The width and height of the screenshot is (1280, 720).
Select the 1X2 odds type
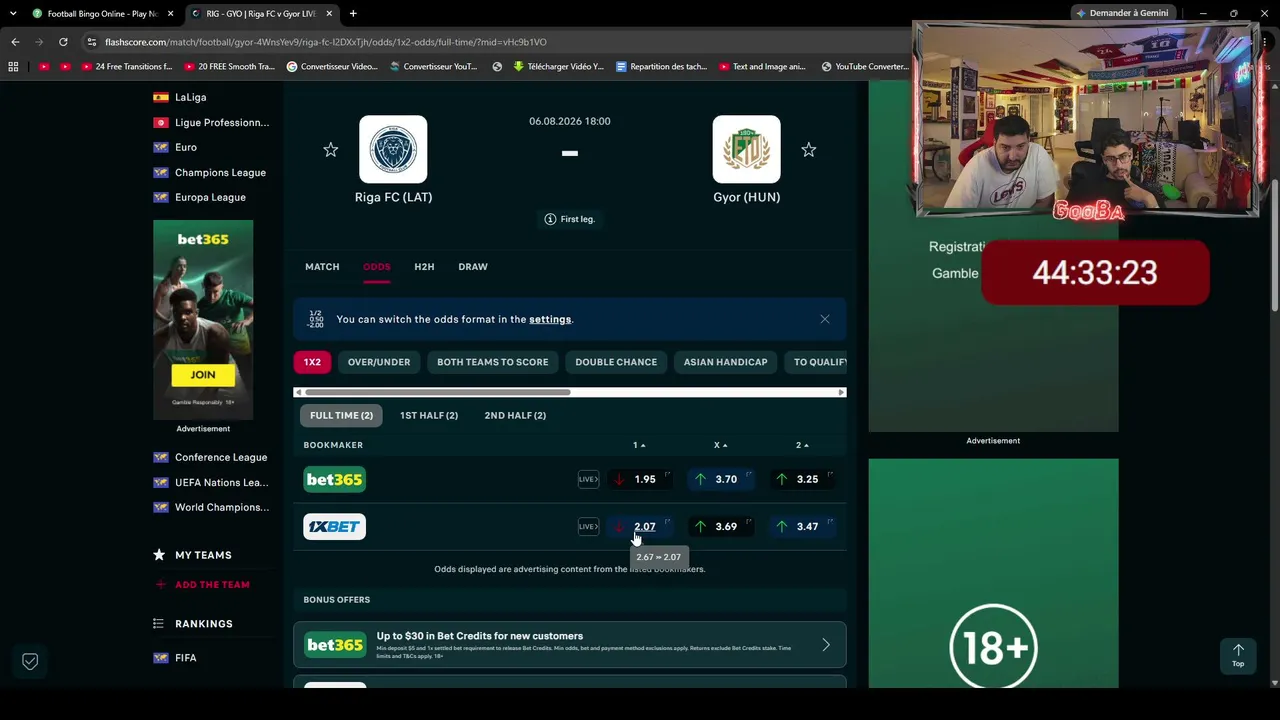pyautogui.click(x=312, y=362)
